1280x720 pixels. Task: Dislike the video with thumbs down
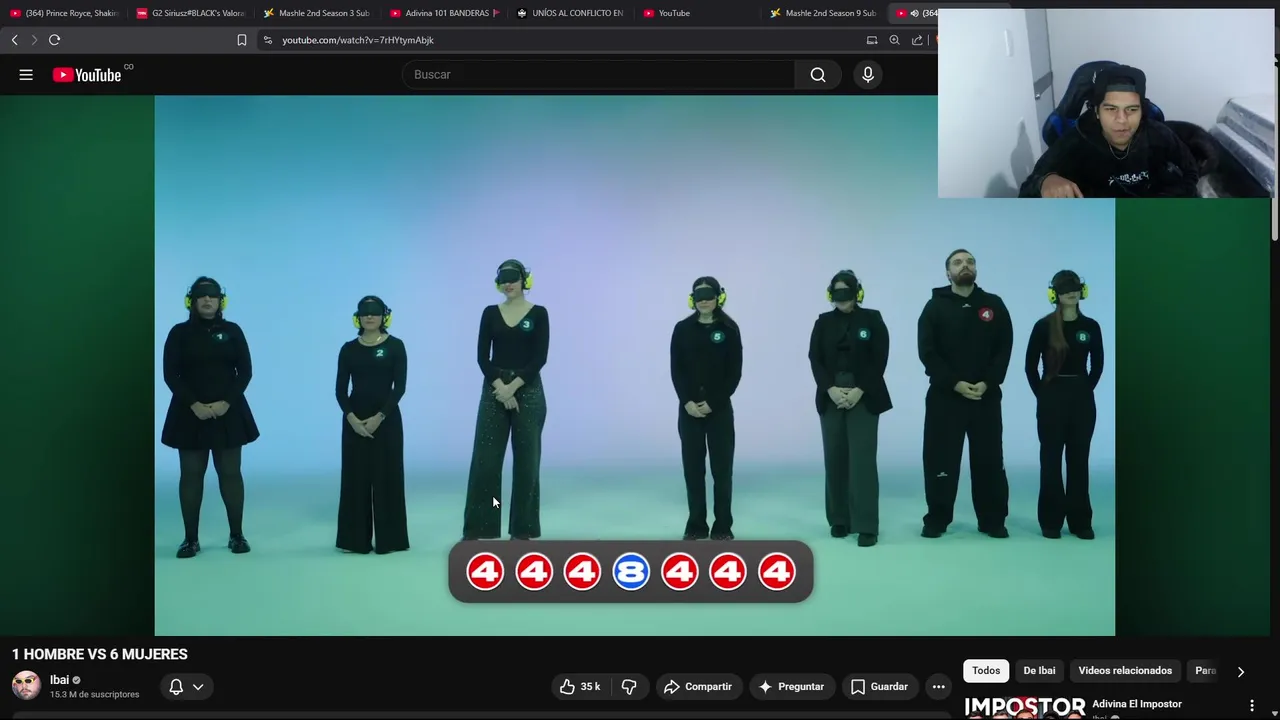[x=629, y=686]
